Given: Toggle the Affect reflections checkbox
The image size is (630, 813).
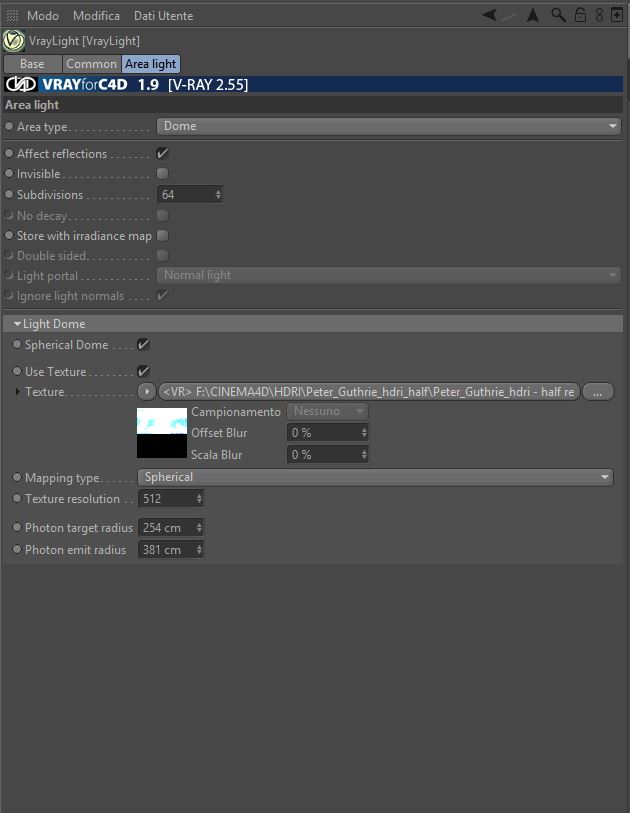Looking at the screenshot, I should tap(162, 153).
